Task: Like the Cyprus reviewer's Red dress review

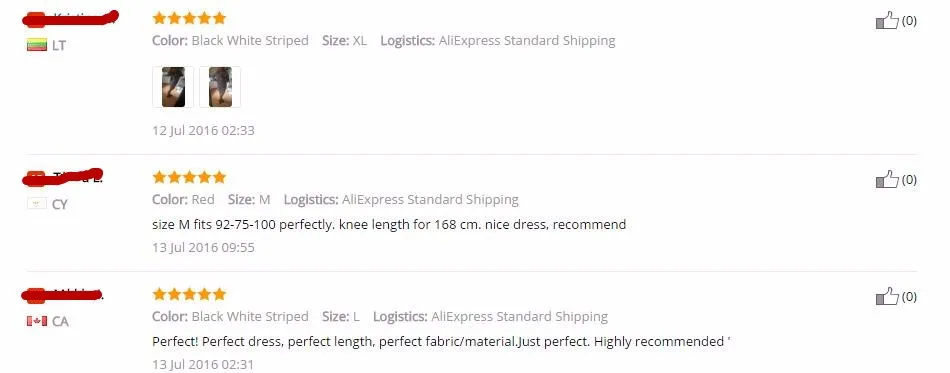Action: point(887,180)
